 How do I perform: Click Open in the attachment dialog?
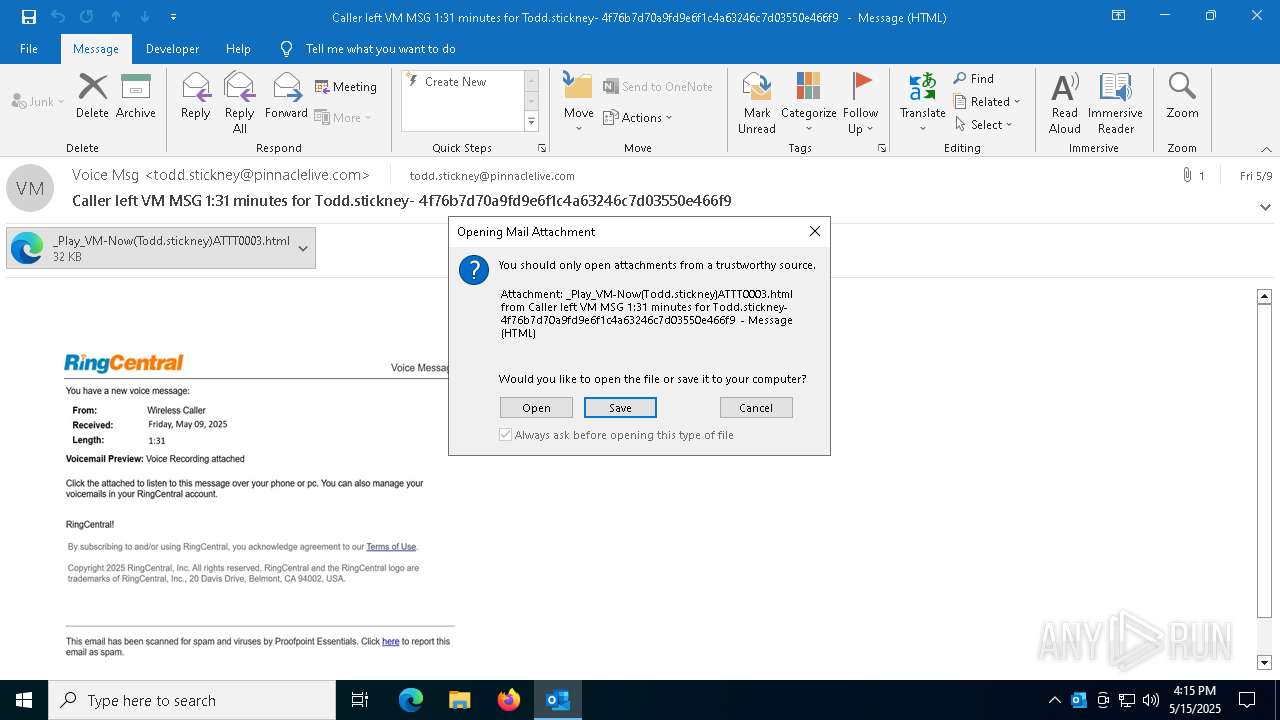coord(536,408)
